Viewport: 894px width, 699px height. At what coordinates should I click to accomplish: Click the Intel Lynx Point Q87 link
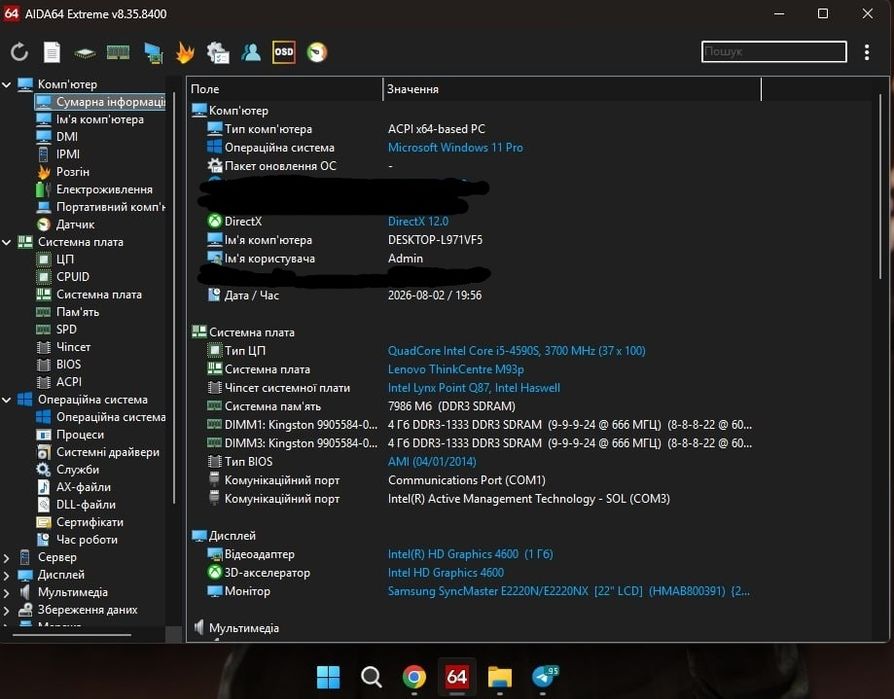pos(474,388)
